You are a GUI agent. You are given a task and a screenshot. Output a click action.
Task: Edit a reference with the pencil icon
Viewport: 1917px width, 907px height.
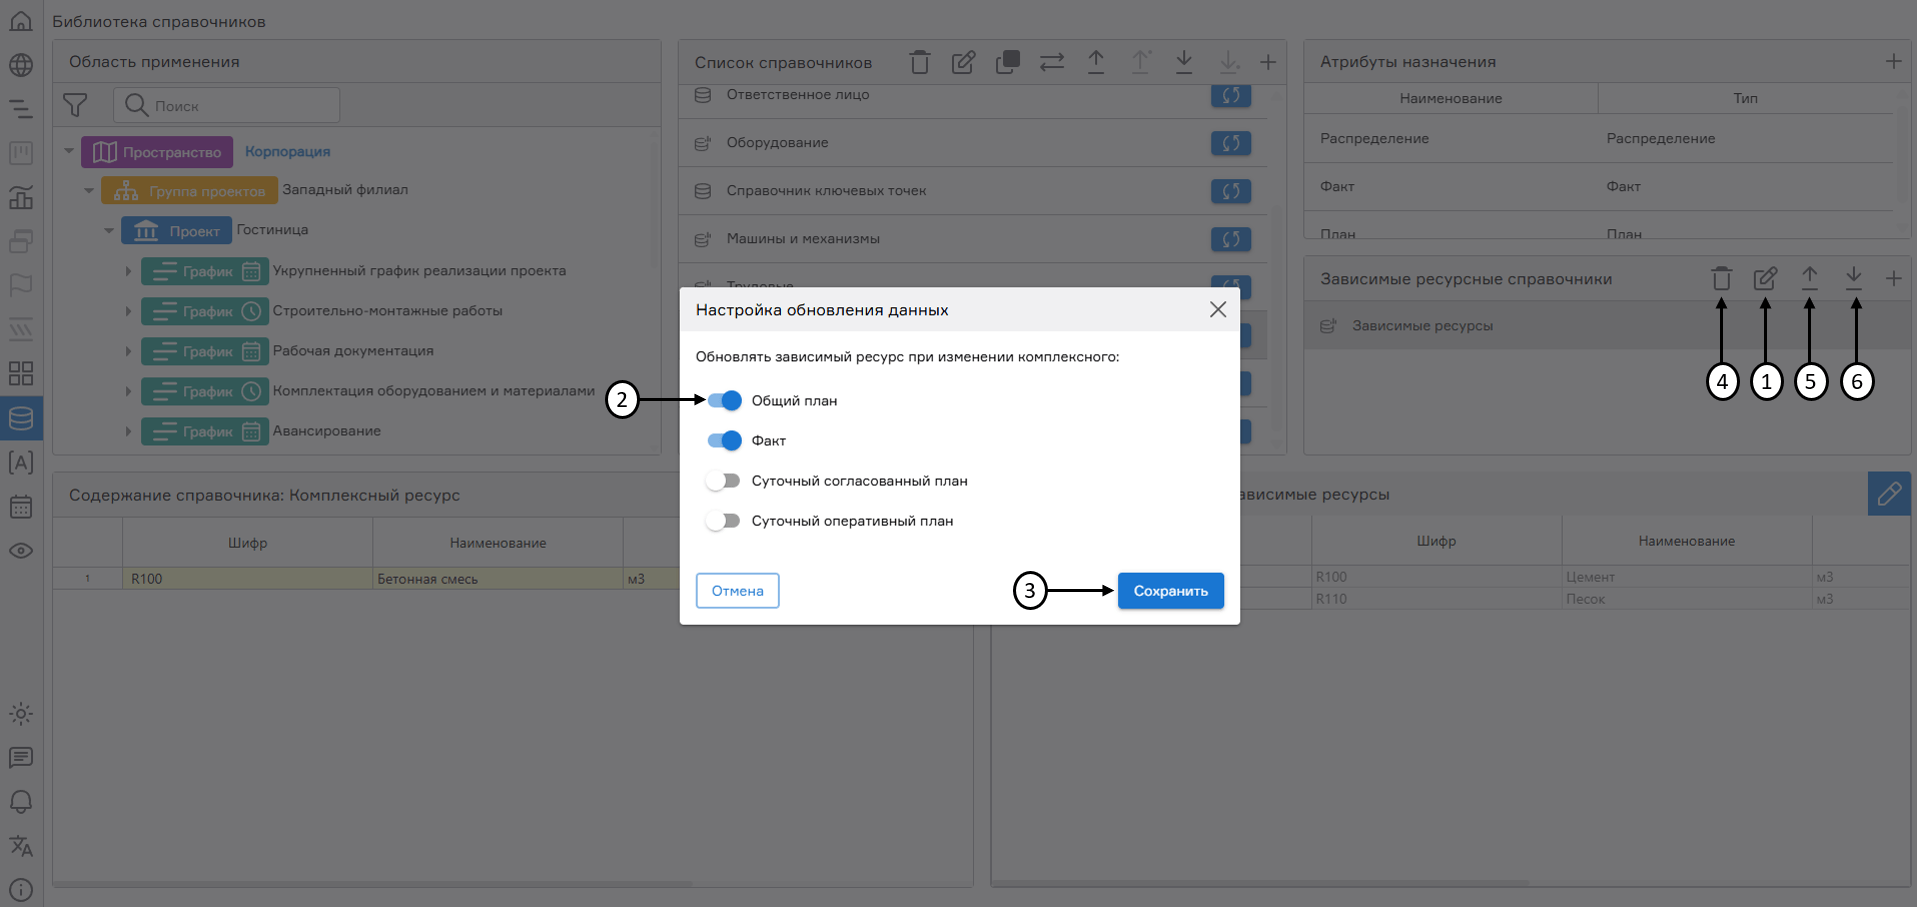pyautogui.click(x=963, y=61)
